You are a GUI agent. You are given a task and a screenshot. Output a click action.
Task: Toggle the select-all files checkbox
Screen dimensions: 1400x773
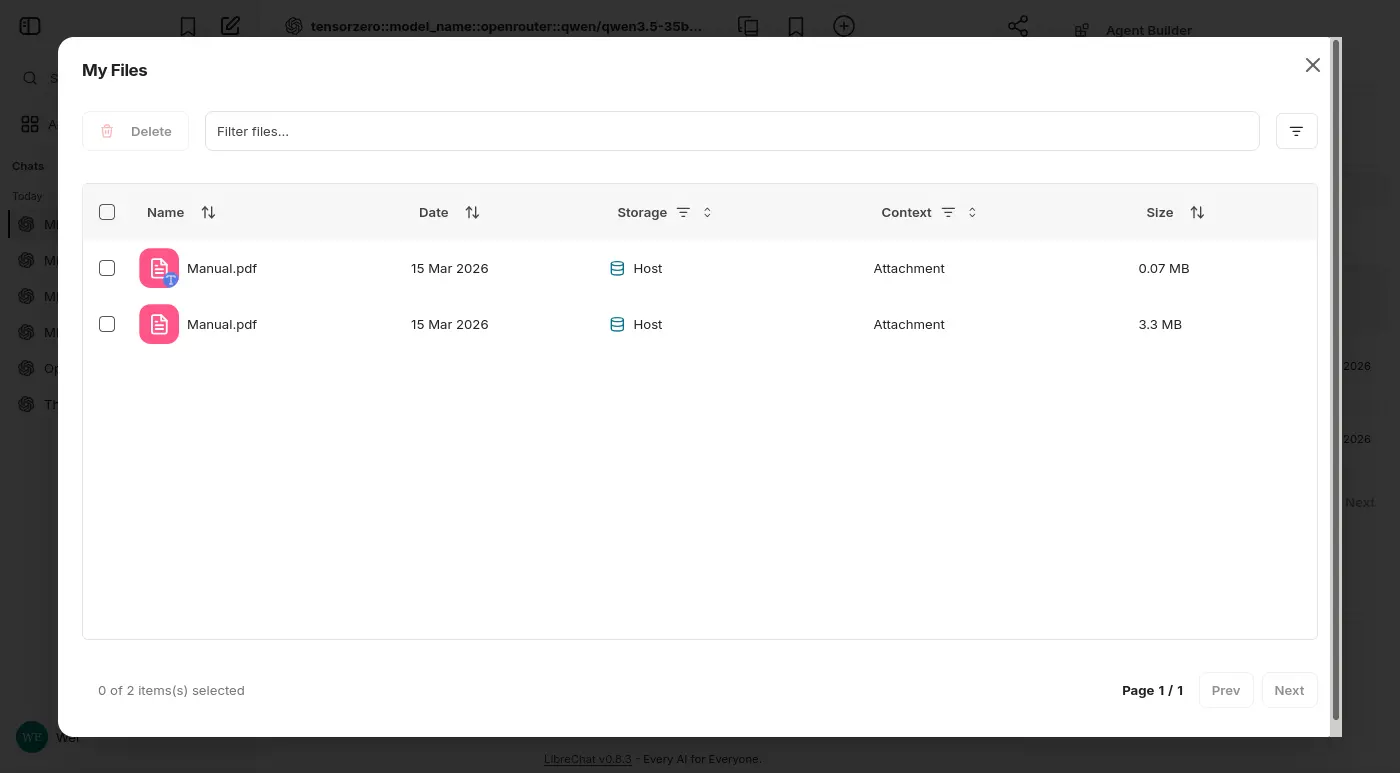tap(107, 212)
